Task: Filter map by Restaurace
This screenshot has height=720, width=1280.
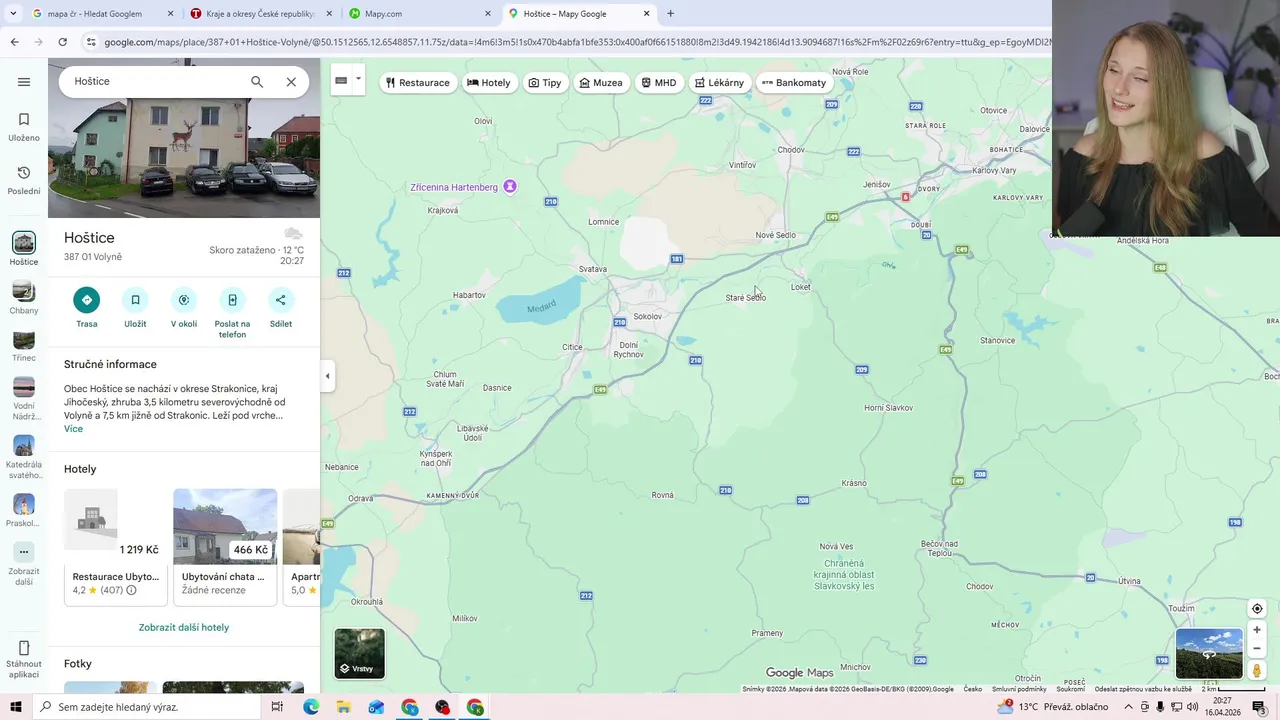Action: pyautogui.click(x=418, y=83)
